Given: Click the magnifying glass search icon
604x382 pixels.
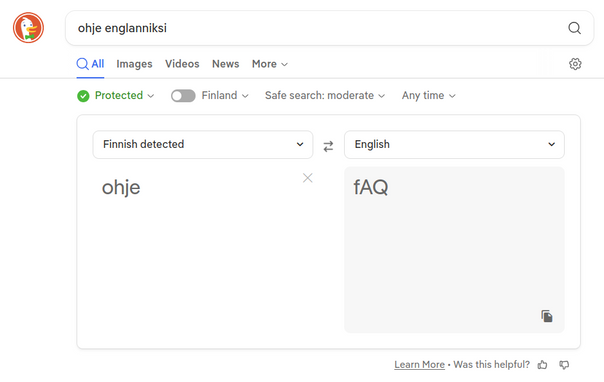Looking at the screenshot, I should [574, 28].
